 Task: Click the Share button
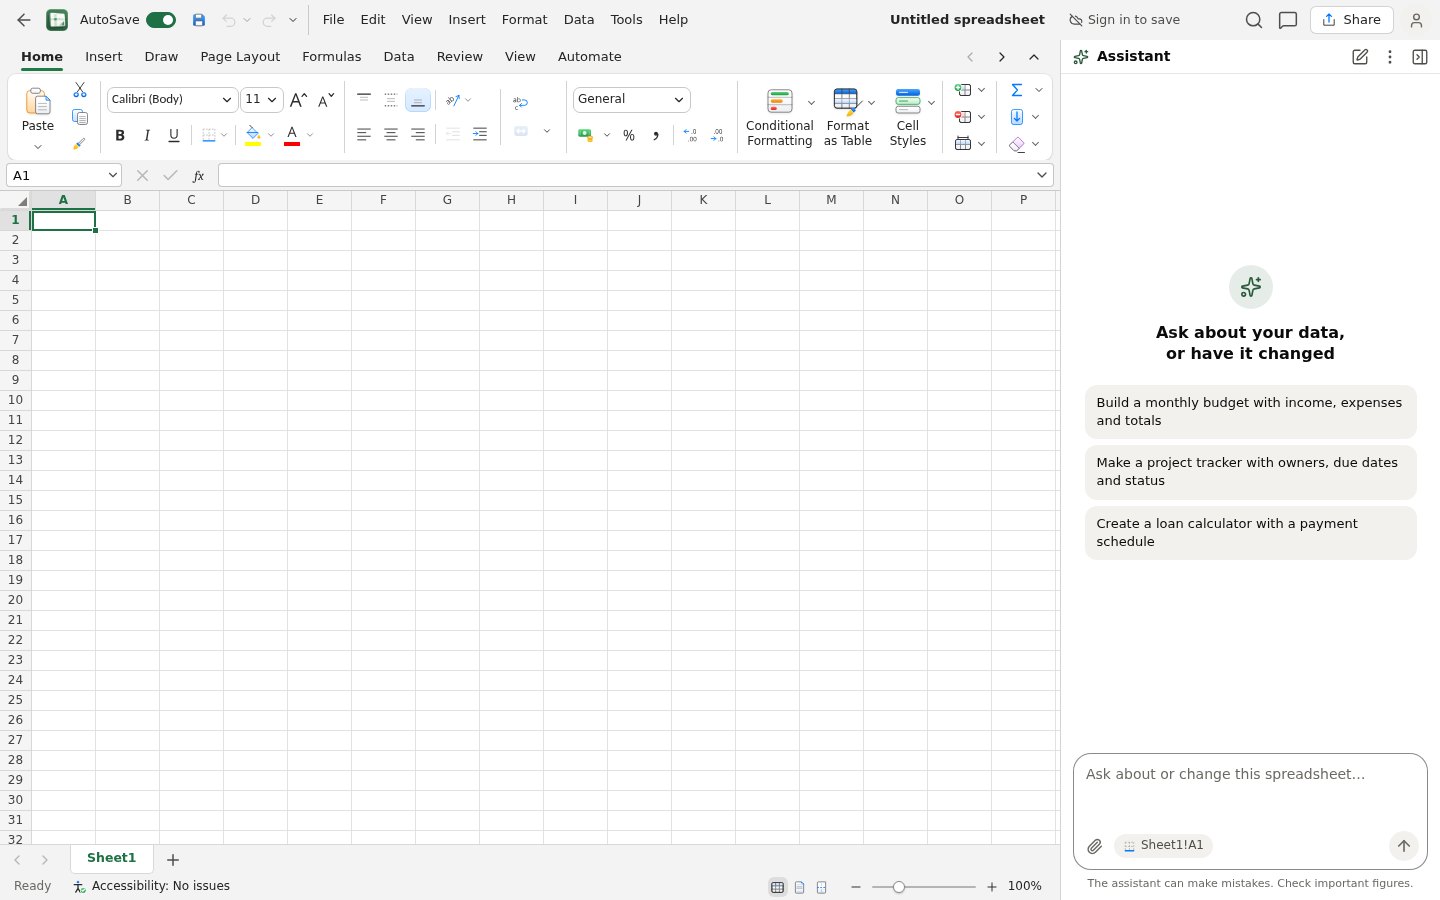click(x=1352, y=20)
